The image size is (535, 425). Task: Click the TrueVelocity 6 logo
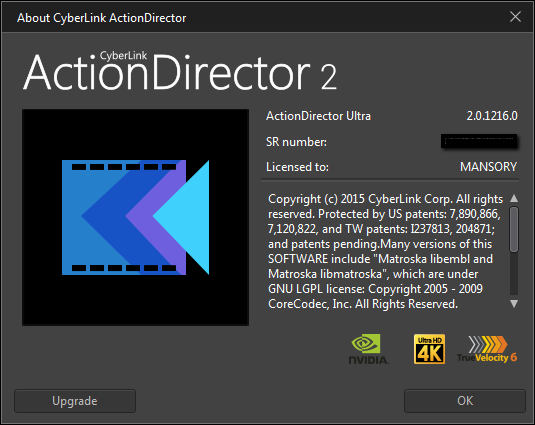[487, 349]
